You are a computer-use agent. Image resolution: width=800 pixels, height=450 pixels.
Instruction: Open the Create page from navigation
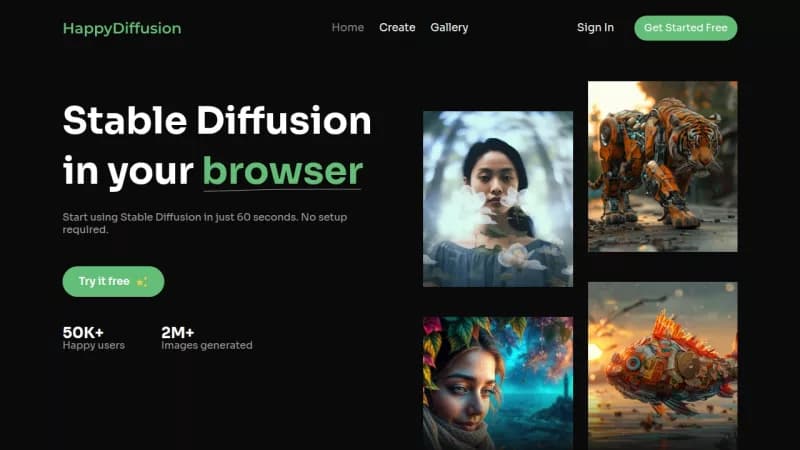coord(397,28)
